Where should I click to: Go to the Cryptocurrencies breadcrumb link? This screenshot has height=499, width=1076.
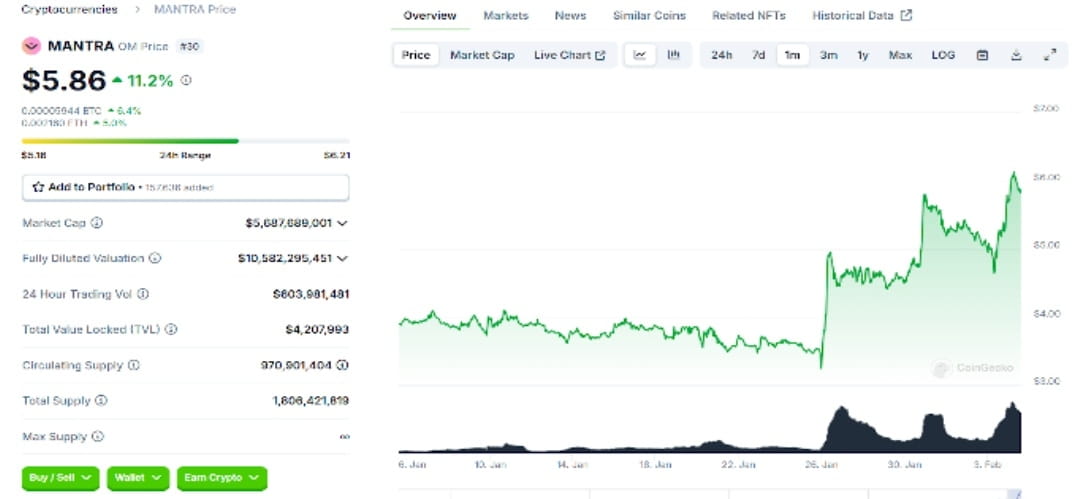tap(69, 10)
